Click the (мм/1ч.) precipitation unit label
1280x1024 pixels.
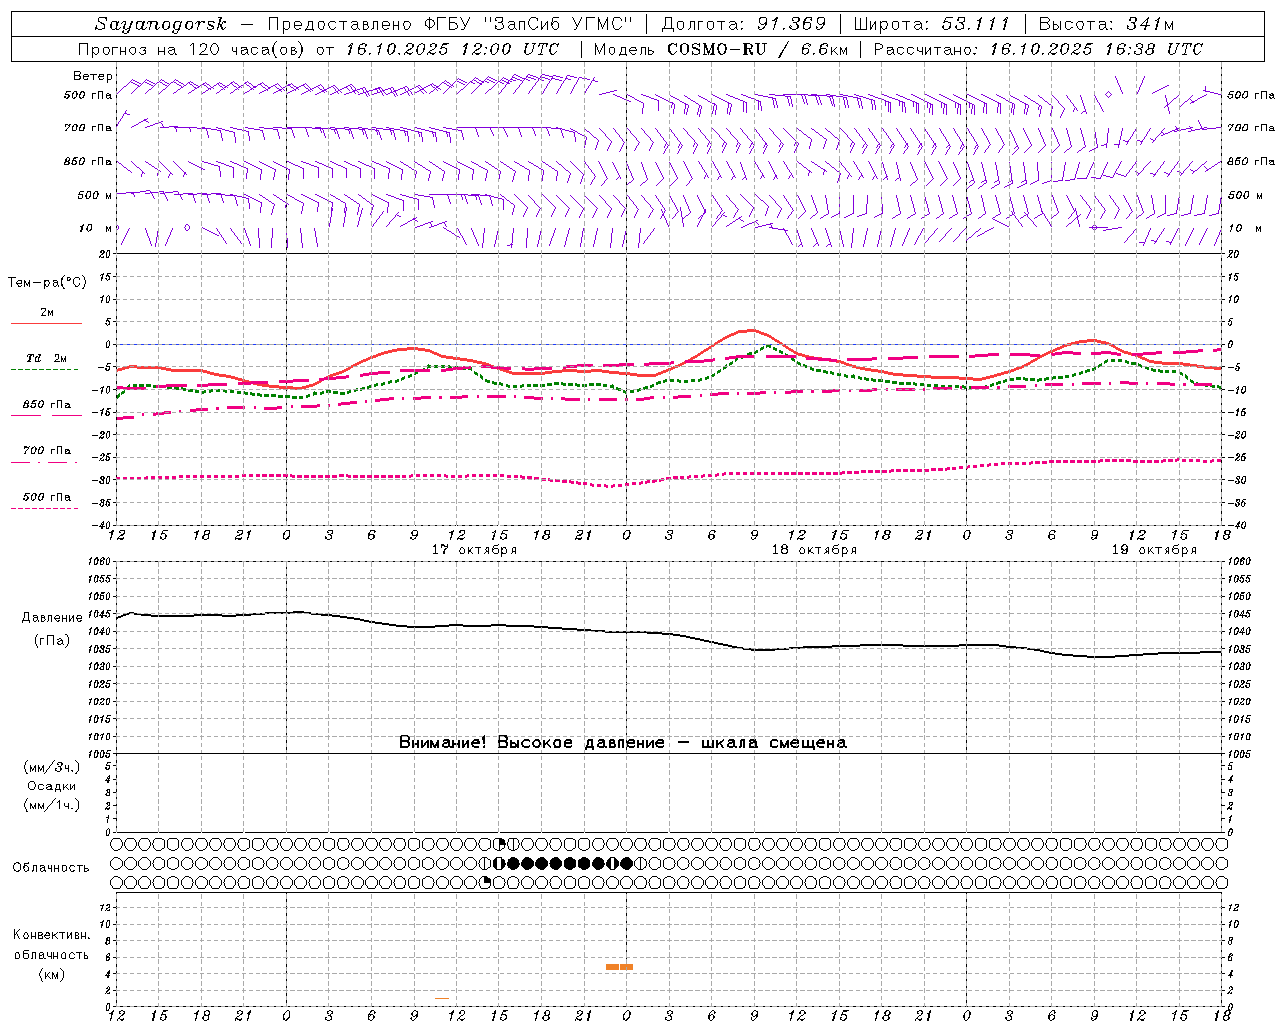click(x=52, y=805)
